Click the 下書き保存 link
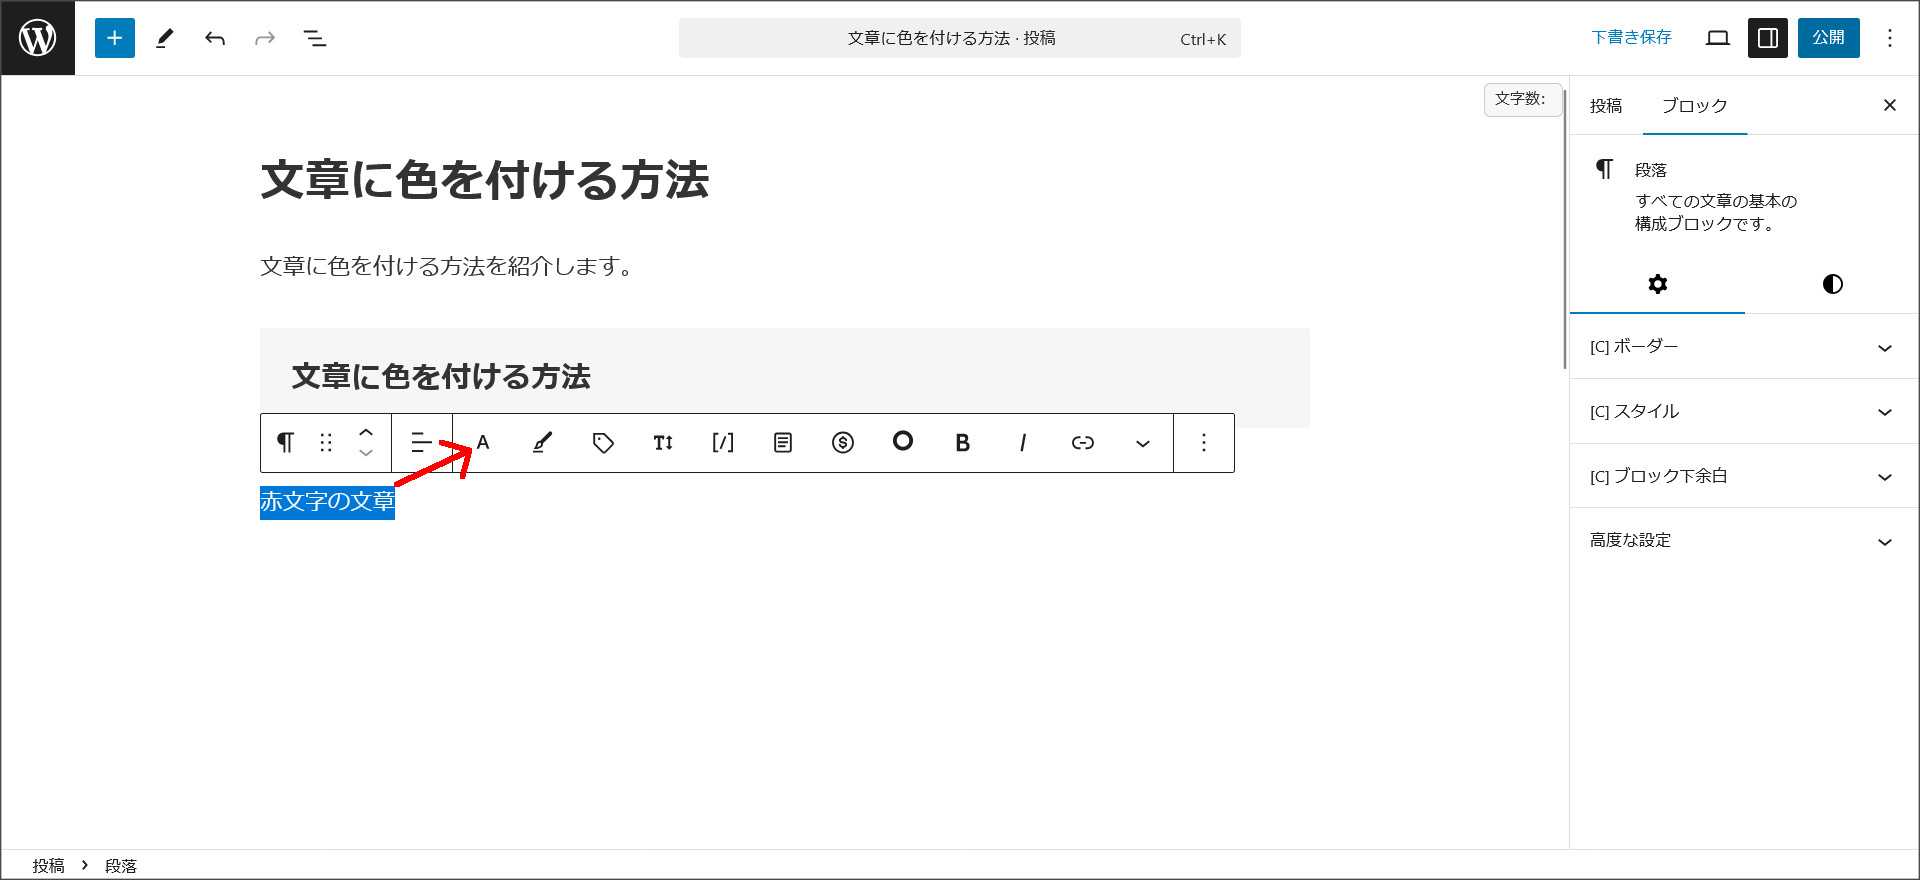The width and height of the screenshot is (1920, 880). coord(1631,38)
